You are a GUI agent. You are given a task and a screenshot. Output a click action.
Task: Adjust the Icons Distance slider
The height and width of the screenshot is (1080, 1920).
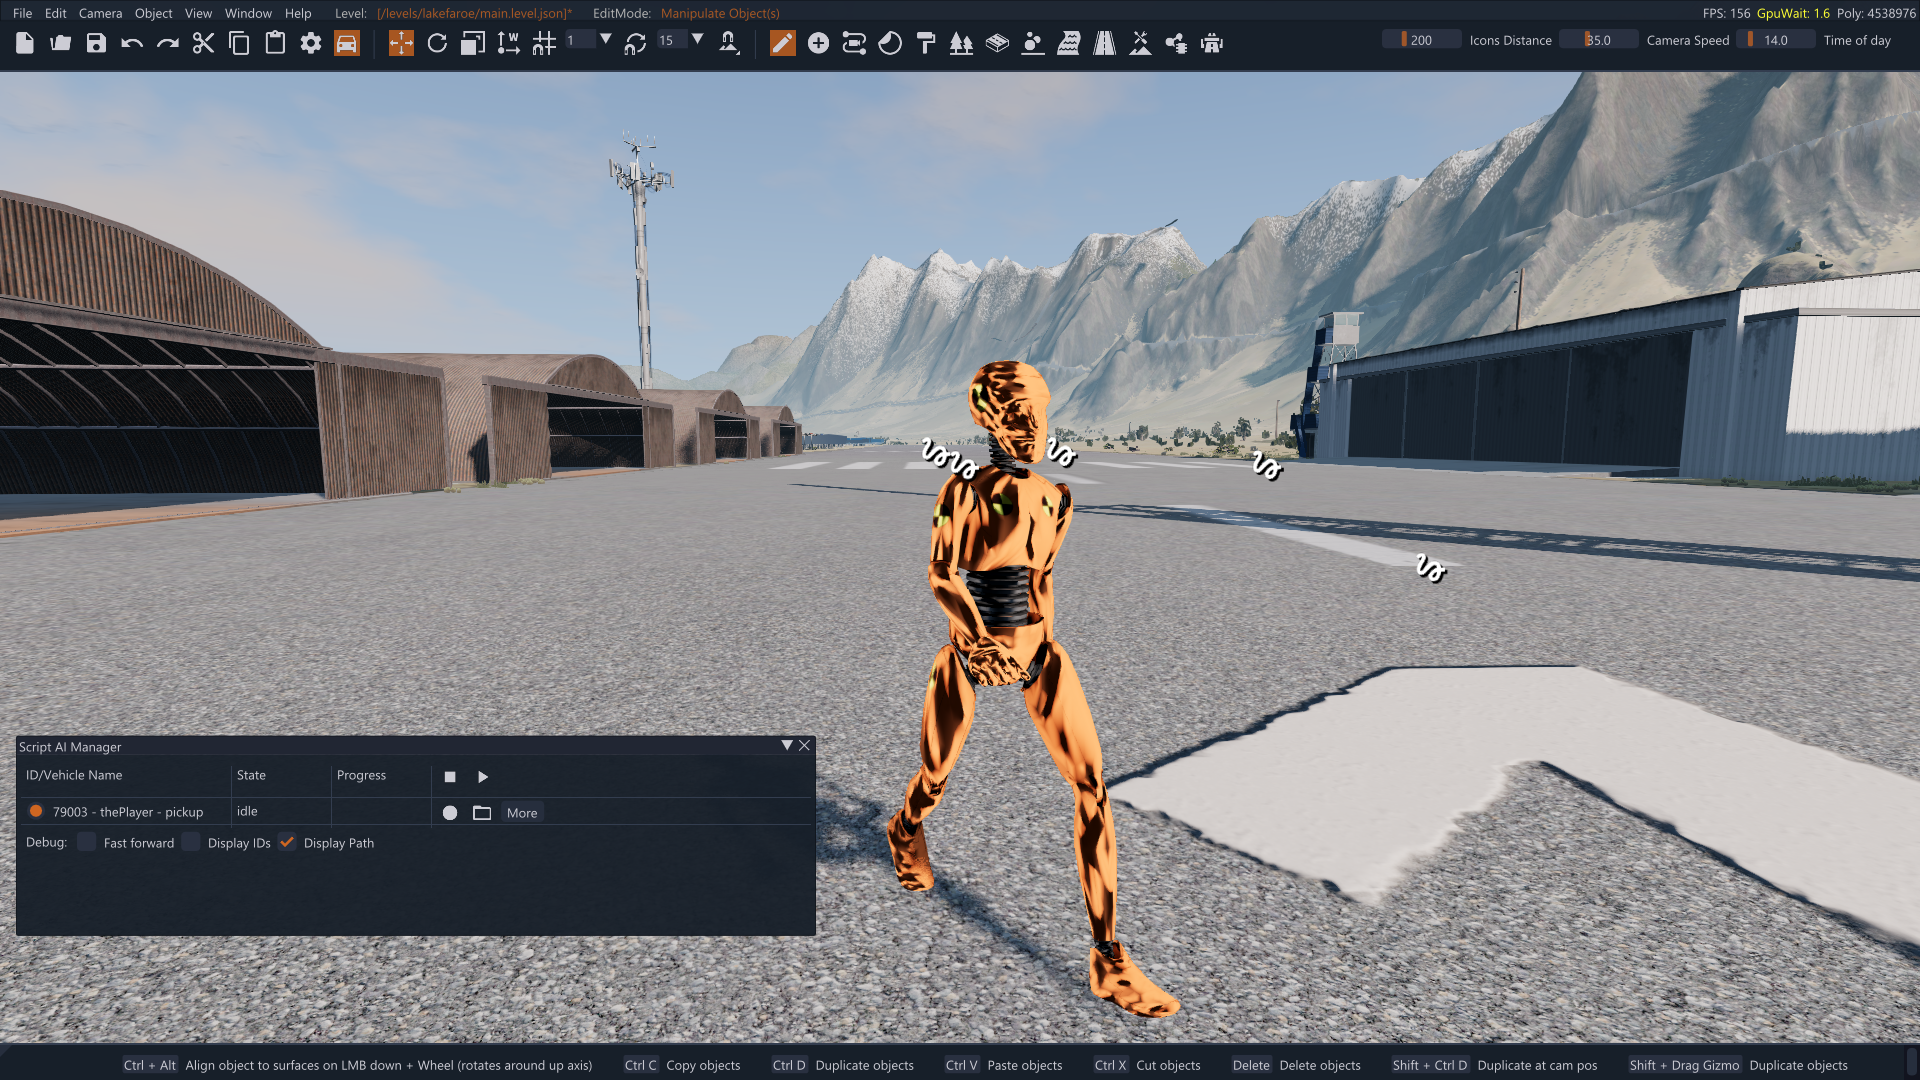click(1421, 40)
